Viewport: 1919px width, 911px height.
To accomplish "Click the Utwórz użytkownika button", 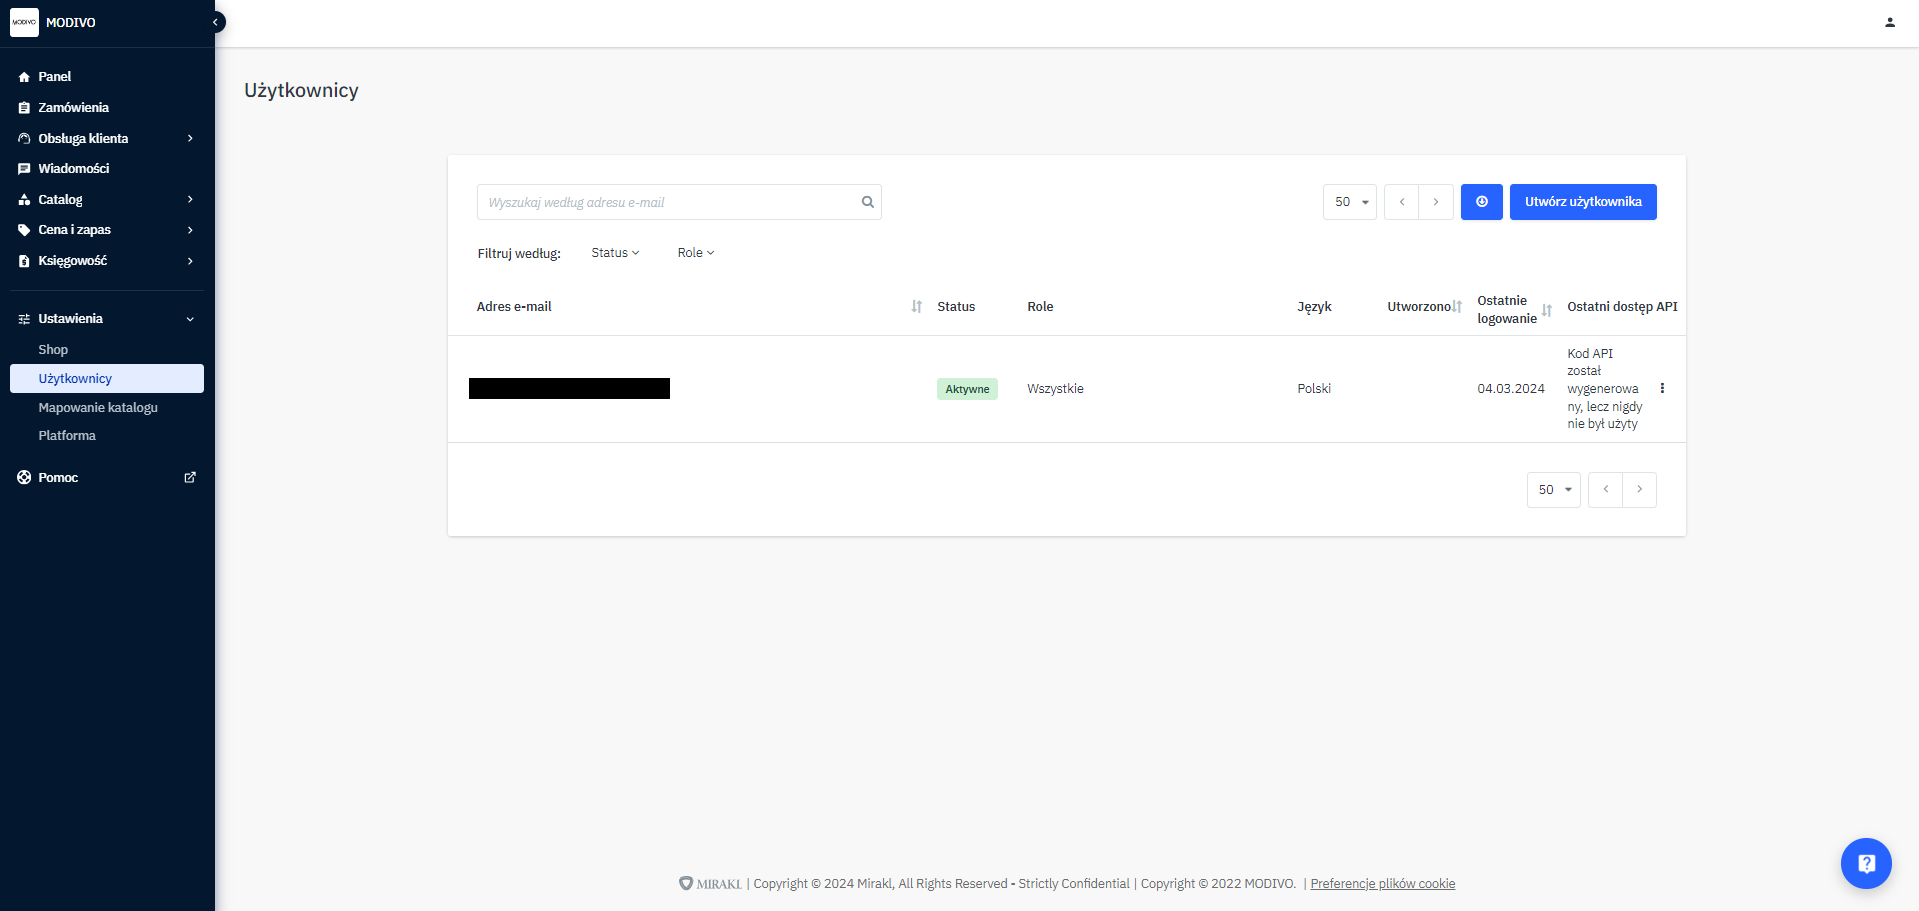I will (x=1582, y=202).
